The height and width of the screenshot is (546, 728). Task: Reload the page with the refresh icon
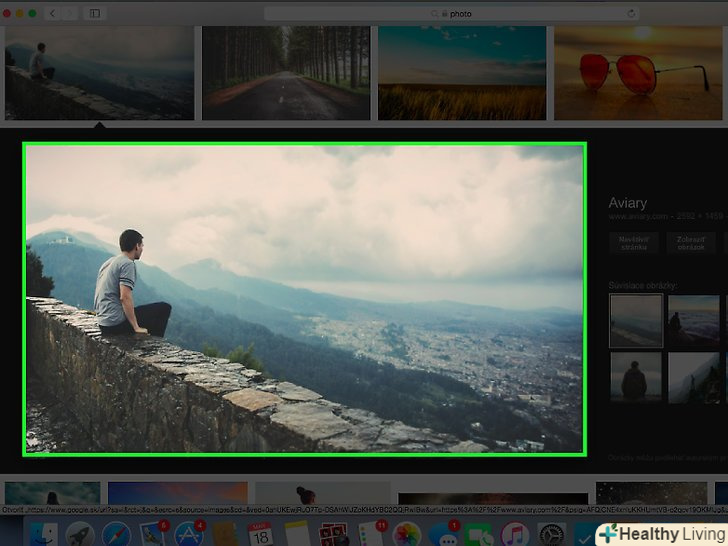tap(631, 13)
